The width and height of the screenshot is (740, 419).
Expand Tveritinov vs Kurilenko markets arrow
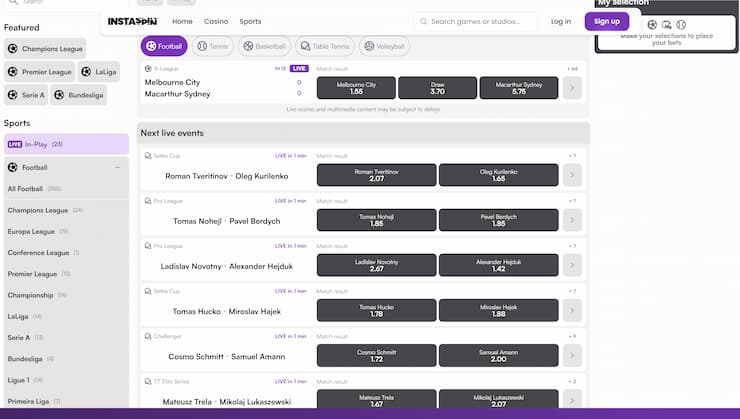[x=572, y=175]
